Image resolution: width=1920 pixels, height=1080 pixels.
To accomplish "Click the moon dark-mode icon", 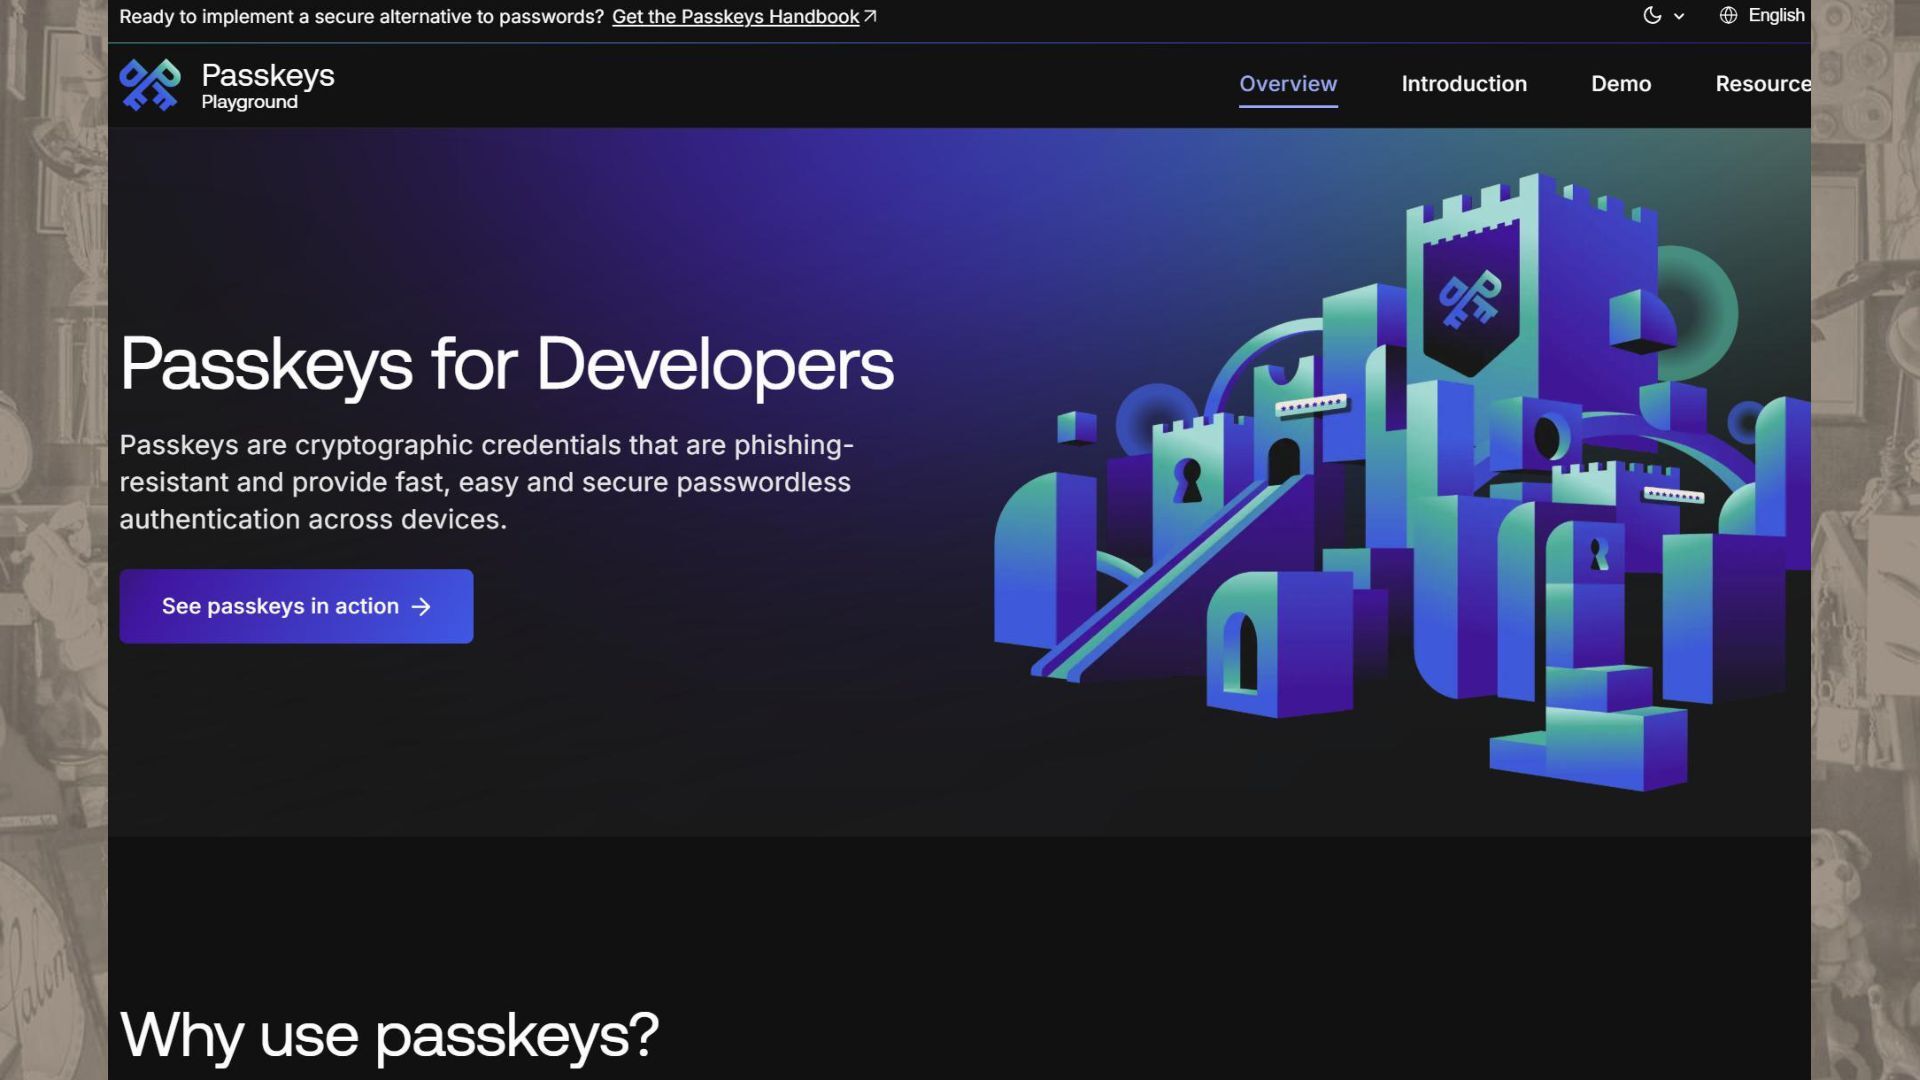I will [1652, 15].
